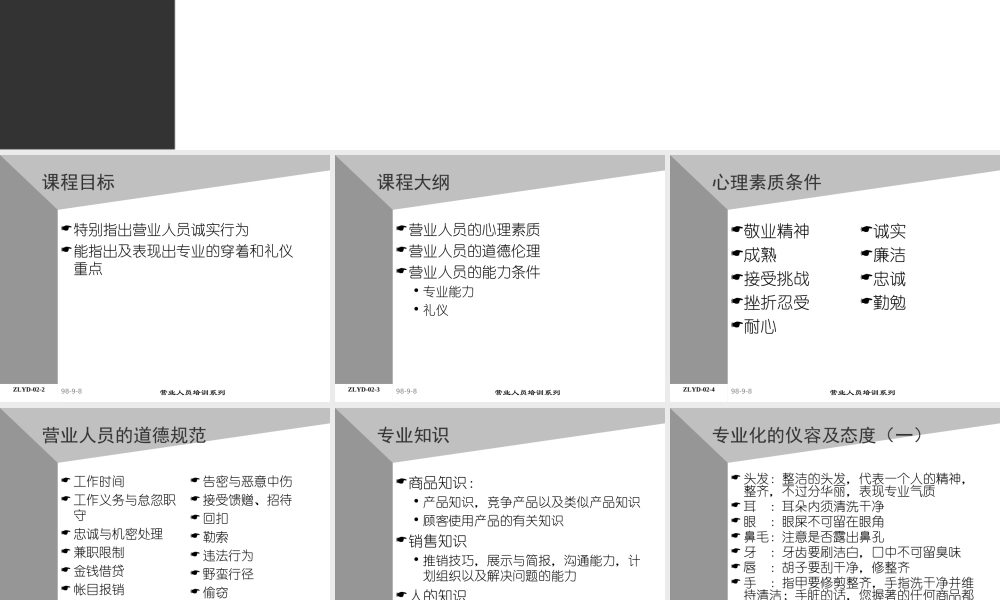Click the bullet 营业人员的道德伦理
The width and height of the screenshot is (1000, 600).
pos(474,251)
